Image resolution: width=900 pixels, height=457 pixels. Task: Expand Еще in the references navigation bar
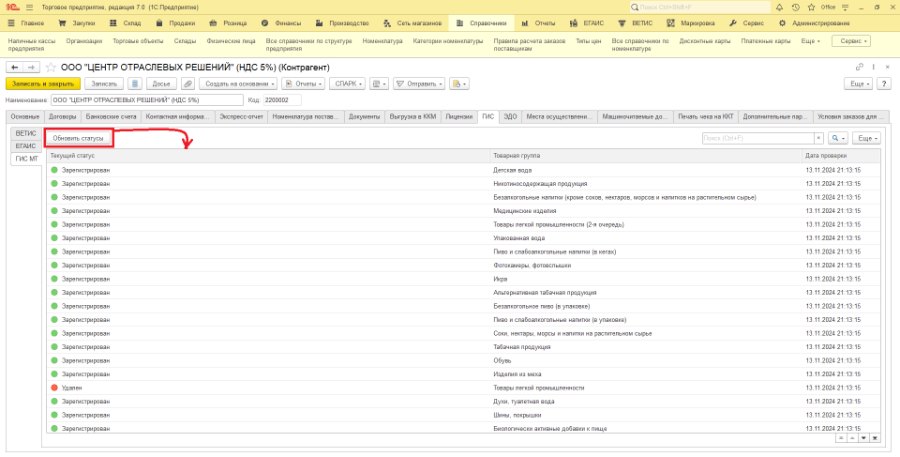810,41
